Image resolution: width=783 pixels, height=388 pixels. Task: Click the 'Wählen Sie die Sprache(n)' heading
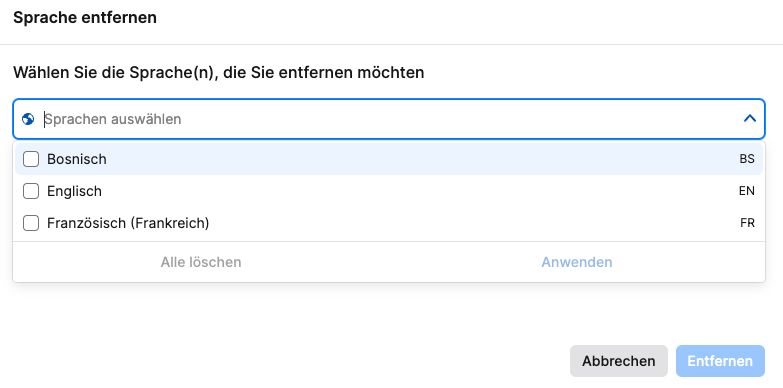coord(219,73)
